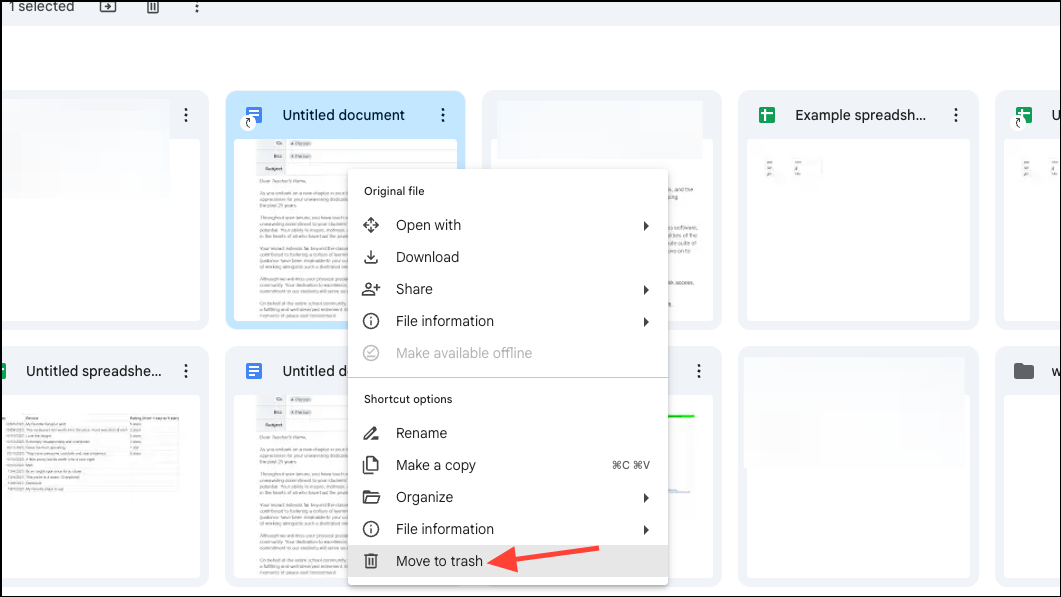Click the Move to trash menu entry
1061x597 pixels.
pos(507,561)
